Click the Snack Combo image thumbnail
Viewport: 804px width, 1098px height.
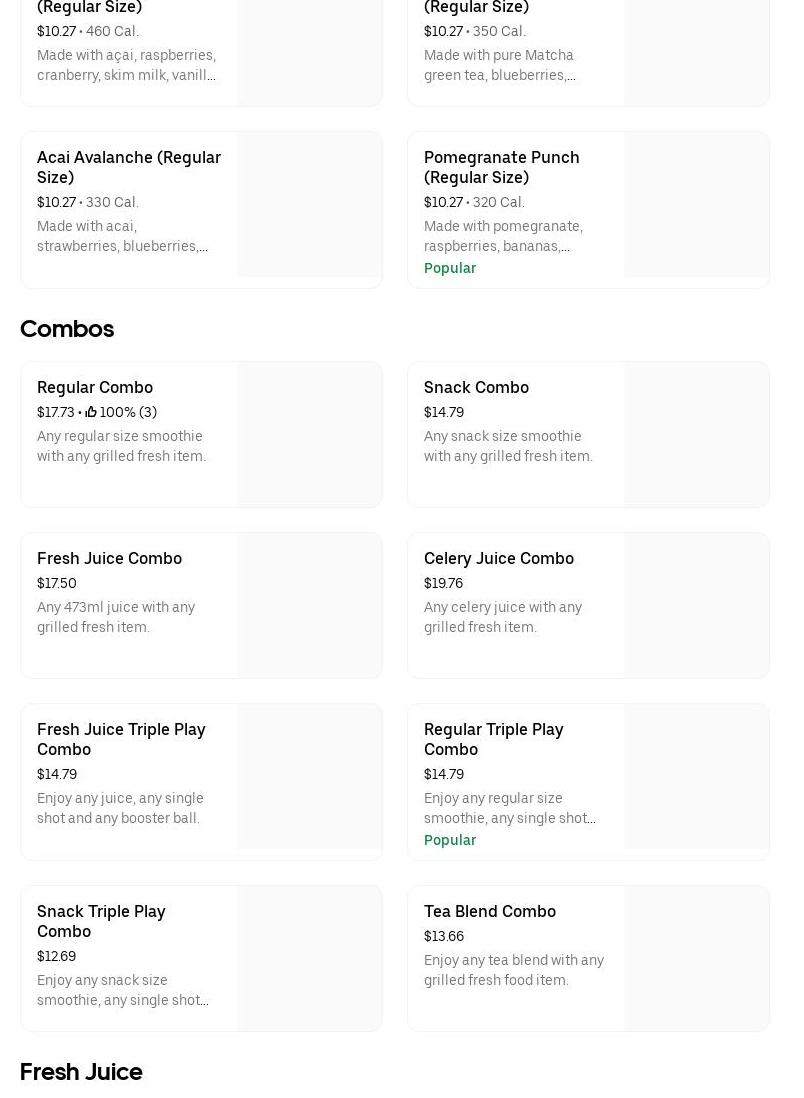(696, 434)
